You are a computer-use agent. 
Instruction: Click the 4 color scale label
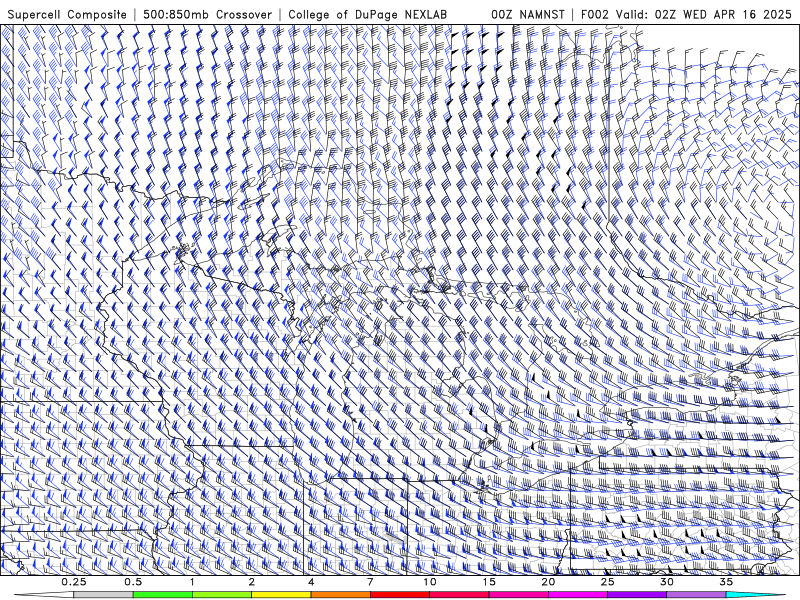[x=311, y=582]
